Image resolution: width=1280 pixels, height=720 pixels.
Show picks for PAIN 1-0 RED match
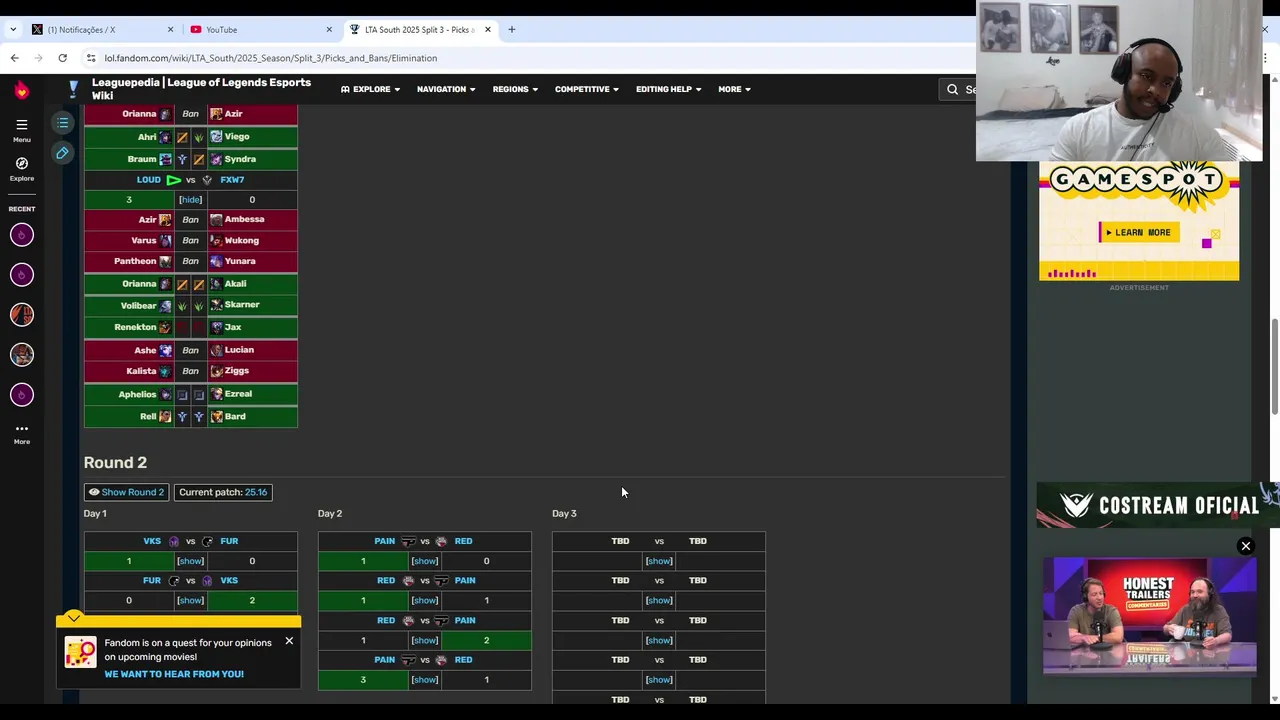(x=424, y=561)
